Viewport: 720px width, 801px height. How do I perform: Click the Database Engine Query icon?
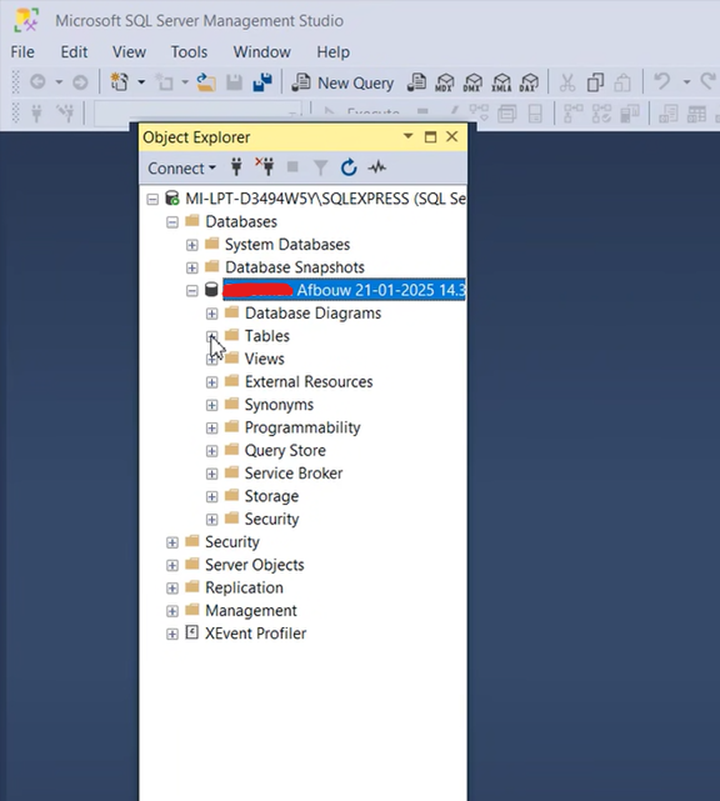pos(416,82)
